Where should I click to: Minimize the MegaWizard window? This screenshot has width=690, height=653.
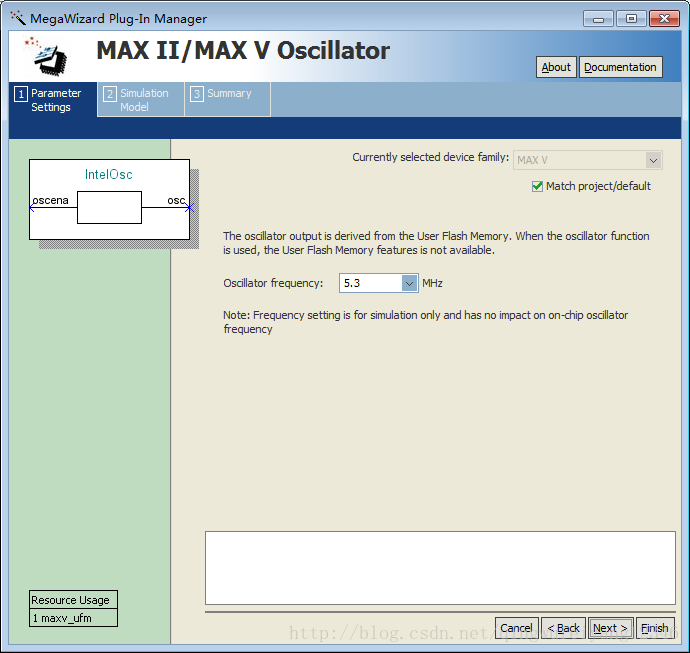598,19
